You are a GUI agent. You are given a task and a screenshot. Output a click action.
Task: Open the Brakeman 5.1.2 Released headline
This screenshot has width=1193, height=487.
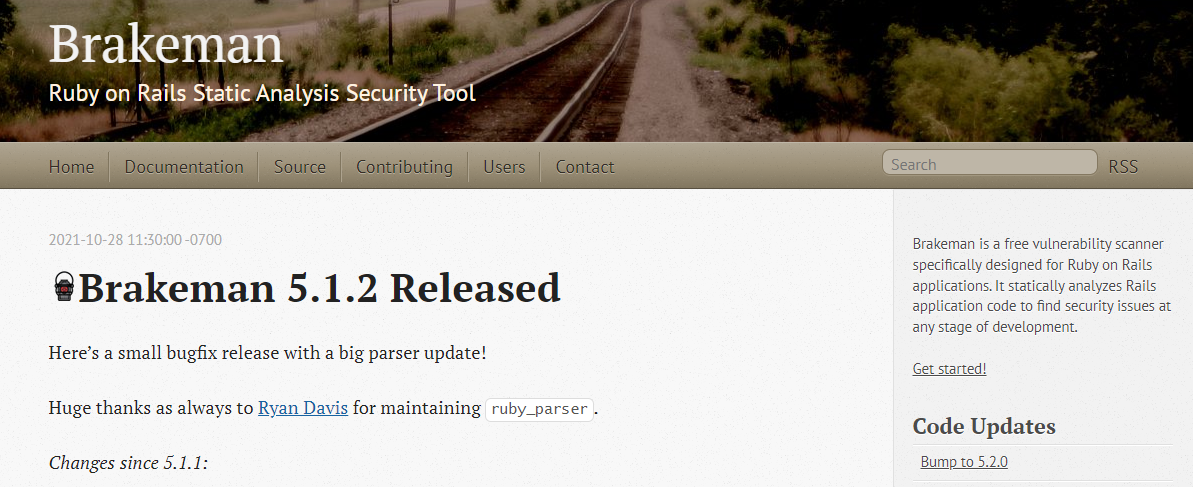(320, 288)
